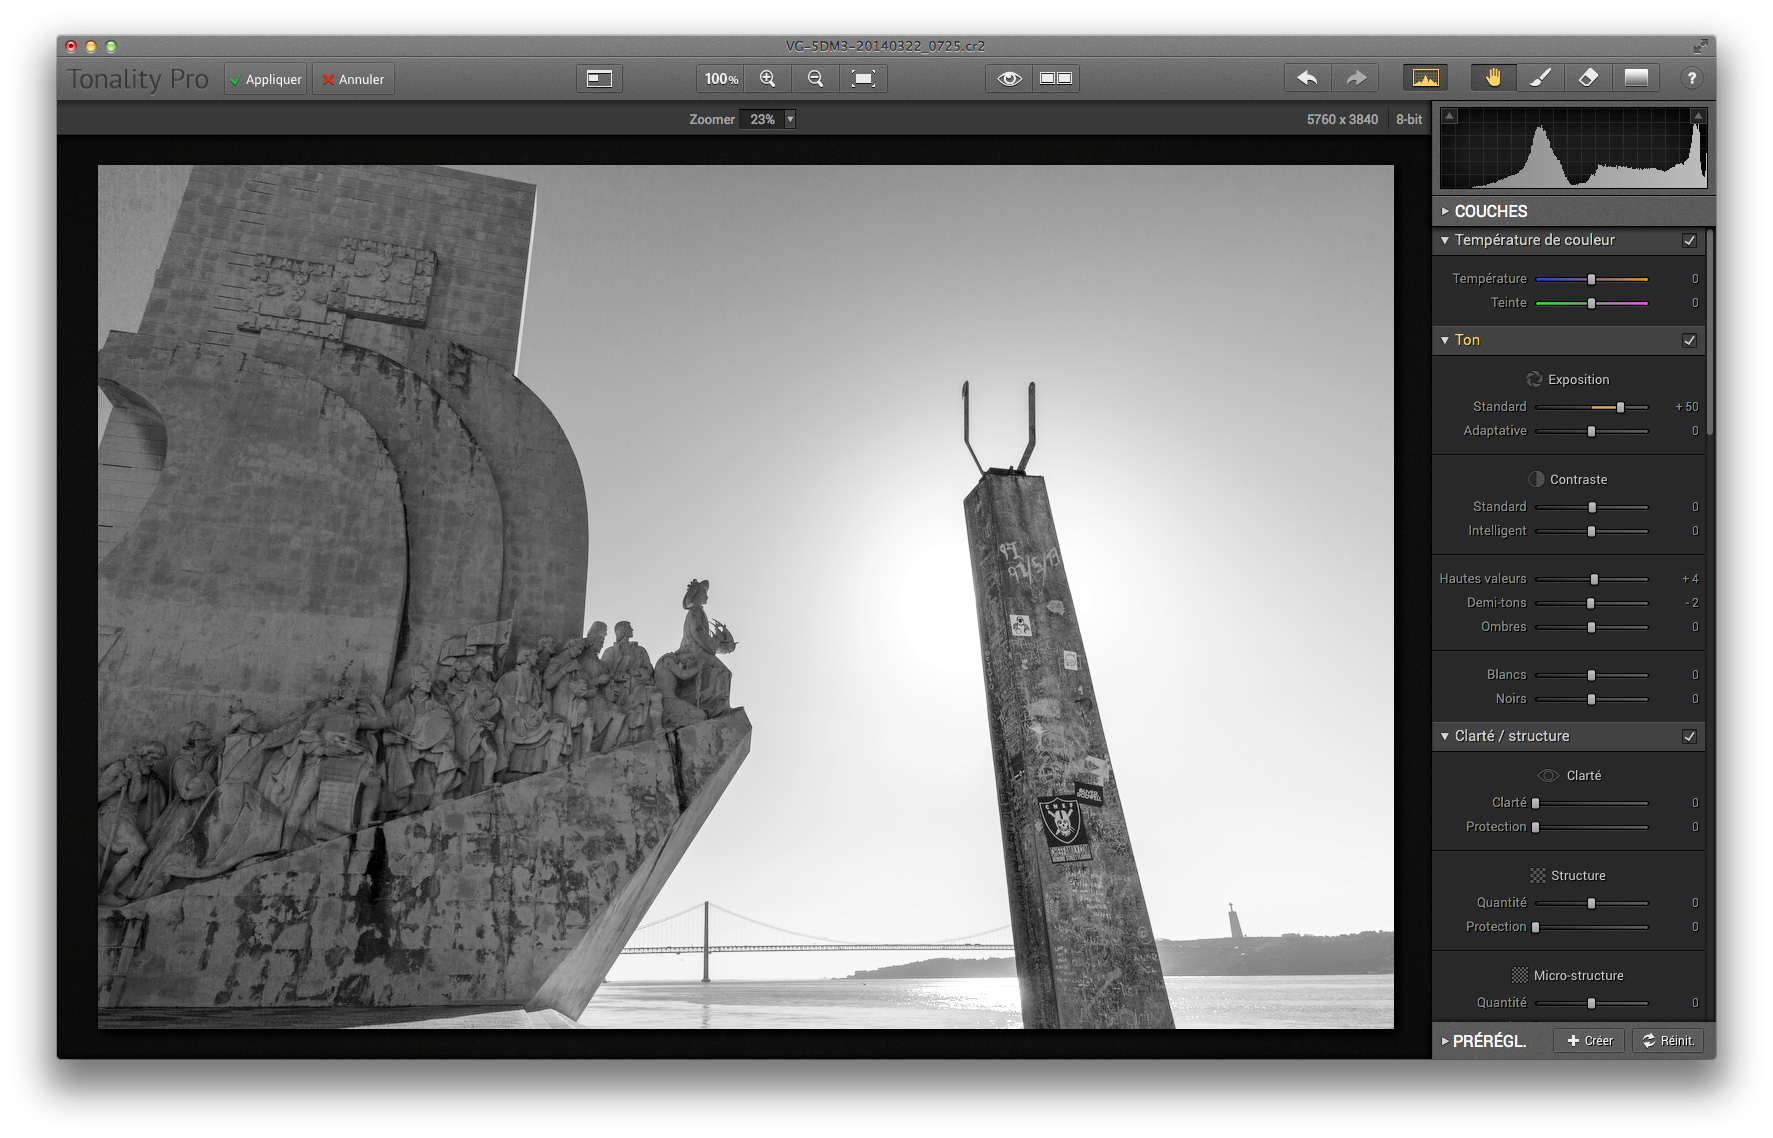
Task: Click the Créer preset button
Action: pos(1589,1041)
